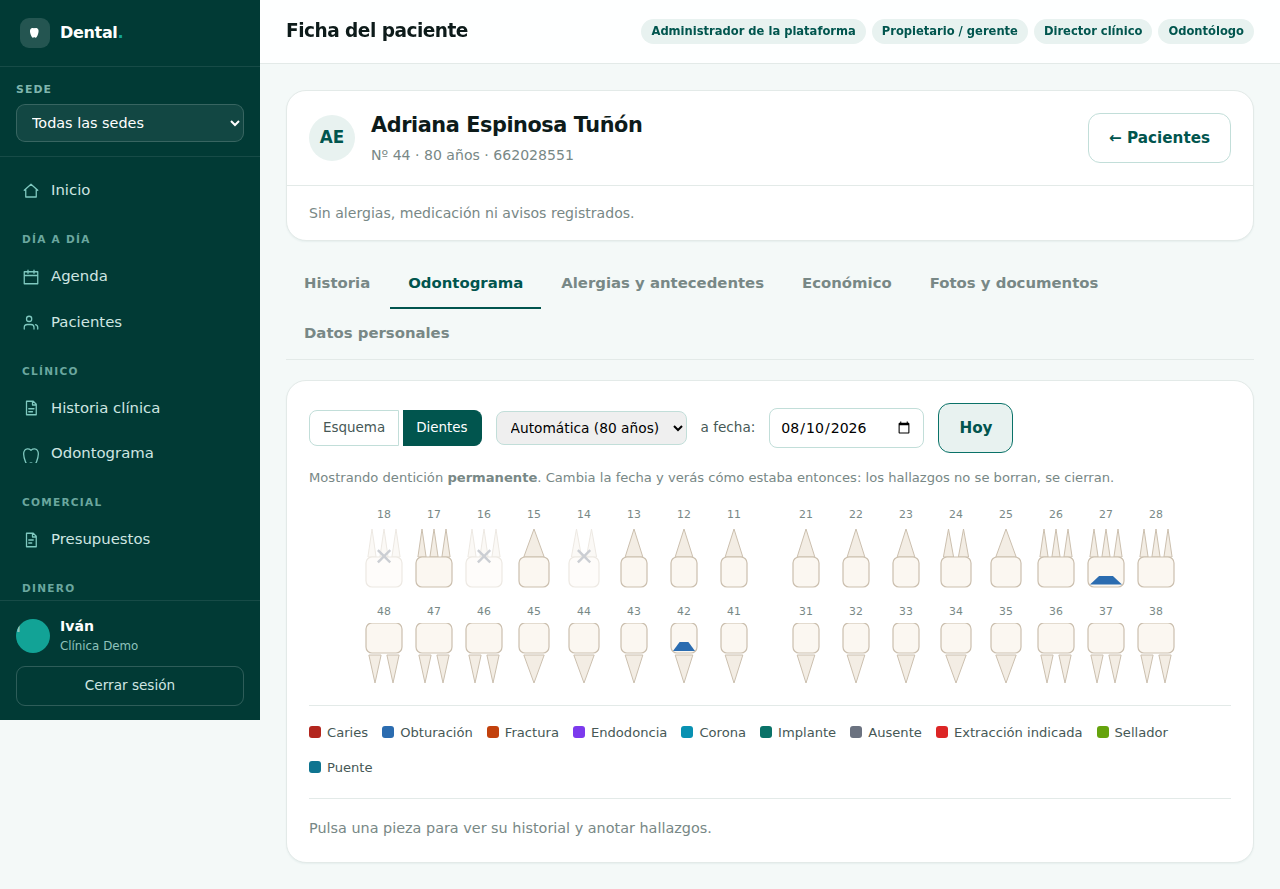Click the Presupuestos document icon
The height and width of the screenshot is (889, 1280).
(31, 539)
